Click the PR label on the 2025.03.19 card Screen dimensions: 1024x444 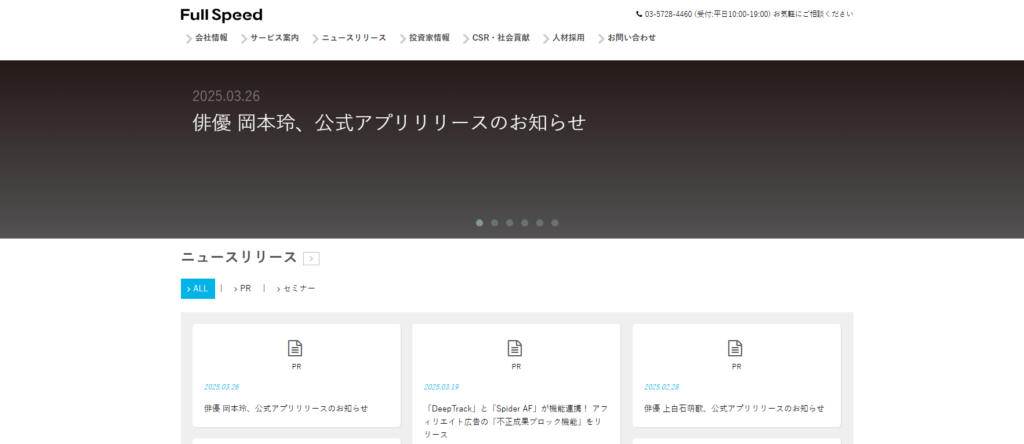coord(516,367)
